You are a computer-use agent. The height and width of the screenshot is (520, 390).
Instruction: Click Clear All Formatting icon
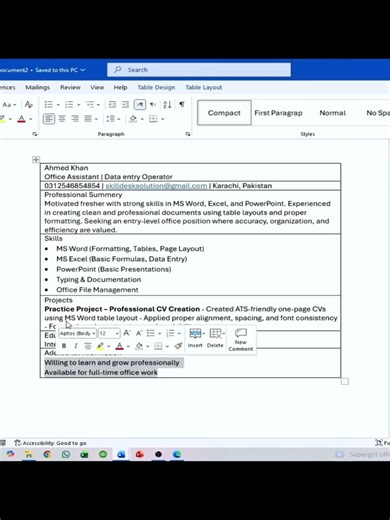(29, 105)
